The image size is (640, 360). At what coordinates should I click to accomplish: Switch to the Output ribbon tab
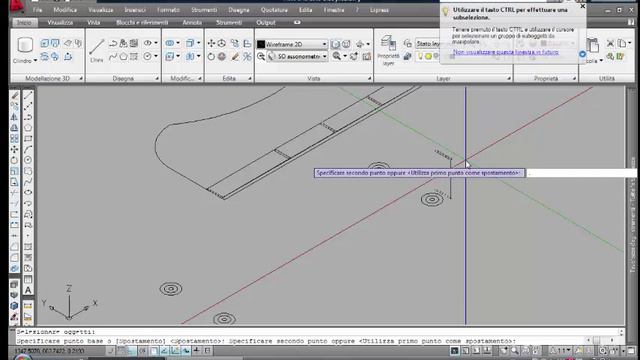pyautogui.click(x=266, y=22)
